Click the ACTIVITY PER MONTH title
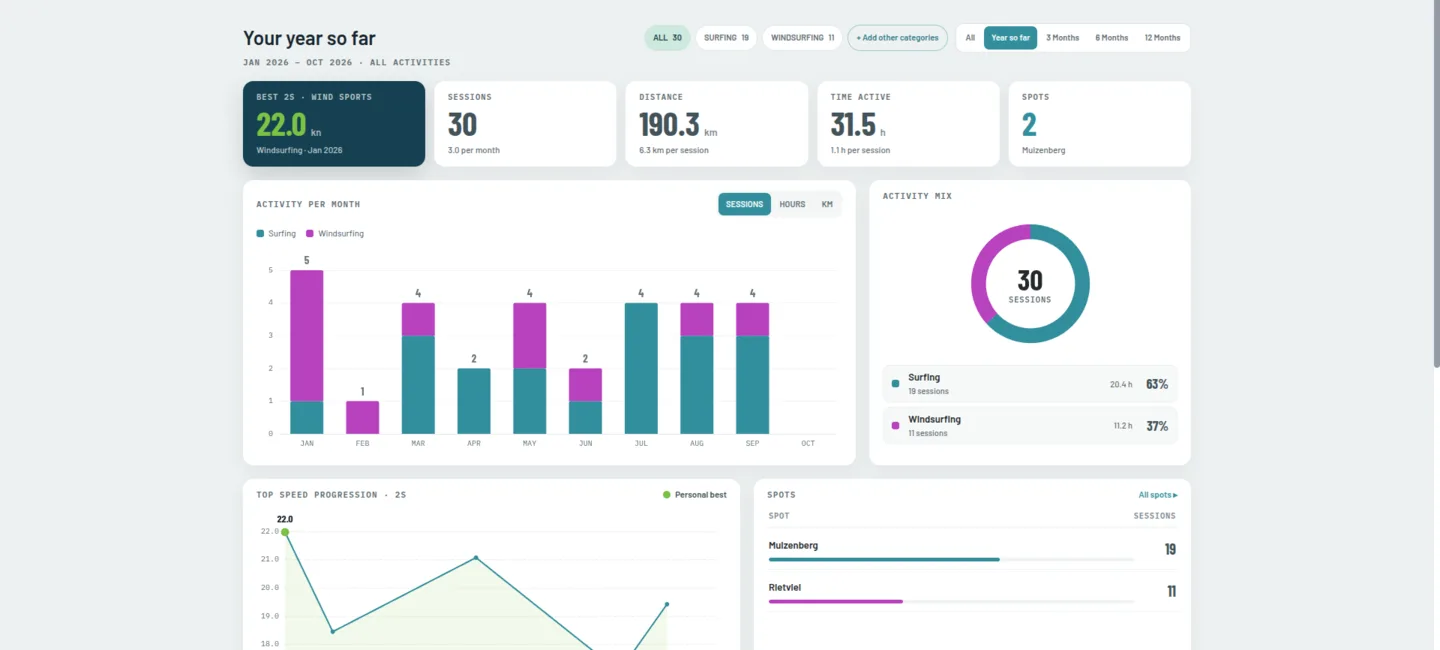 pyautogui.click(x=308, y=204)
